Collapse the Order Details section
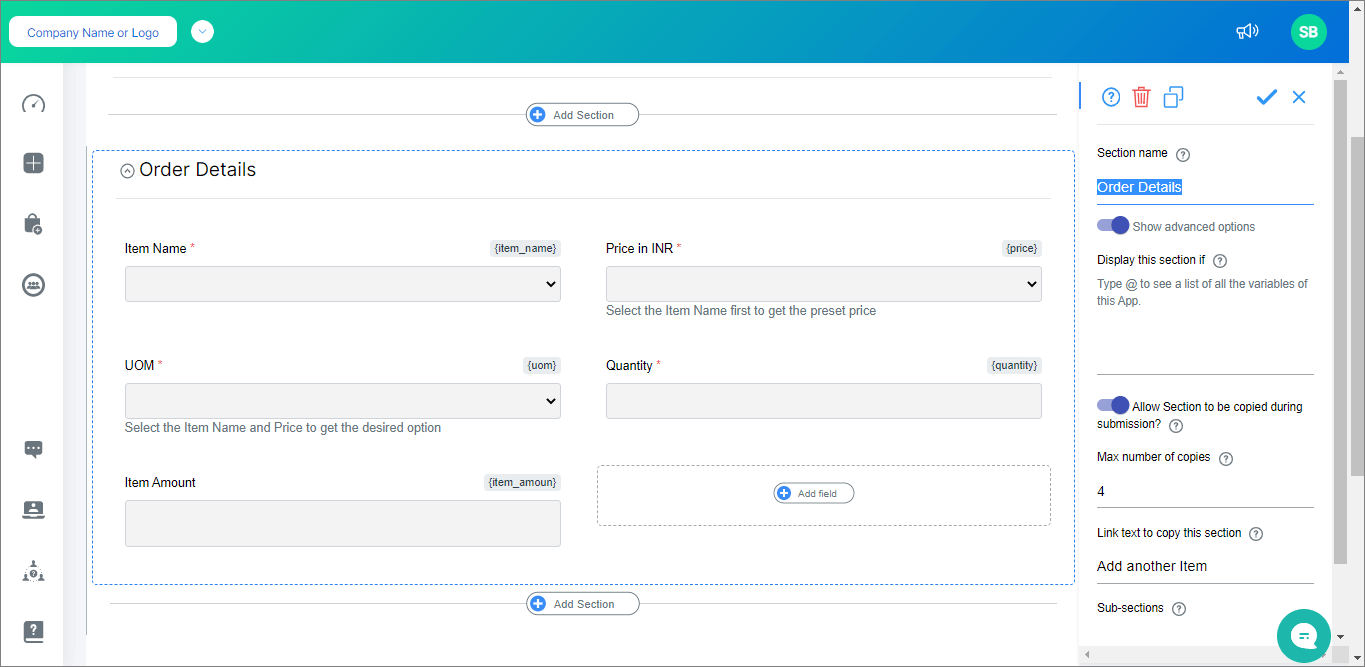The height and width of the screenshot is (667, 1365). click(x=127, y=170)
